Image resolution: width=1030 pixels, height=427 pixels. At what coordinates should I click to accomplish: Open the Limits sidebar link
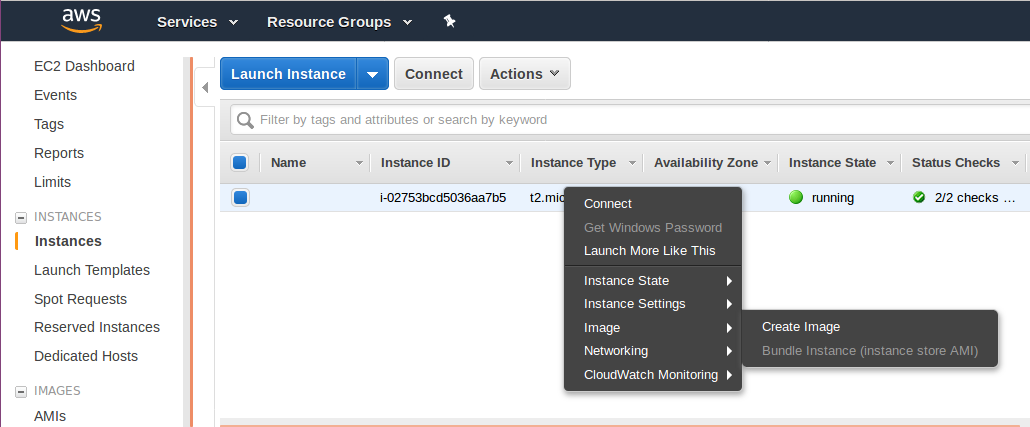pyautogui.click(x=53, y=182)
